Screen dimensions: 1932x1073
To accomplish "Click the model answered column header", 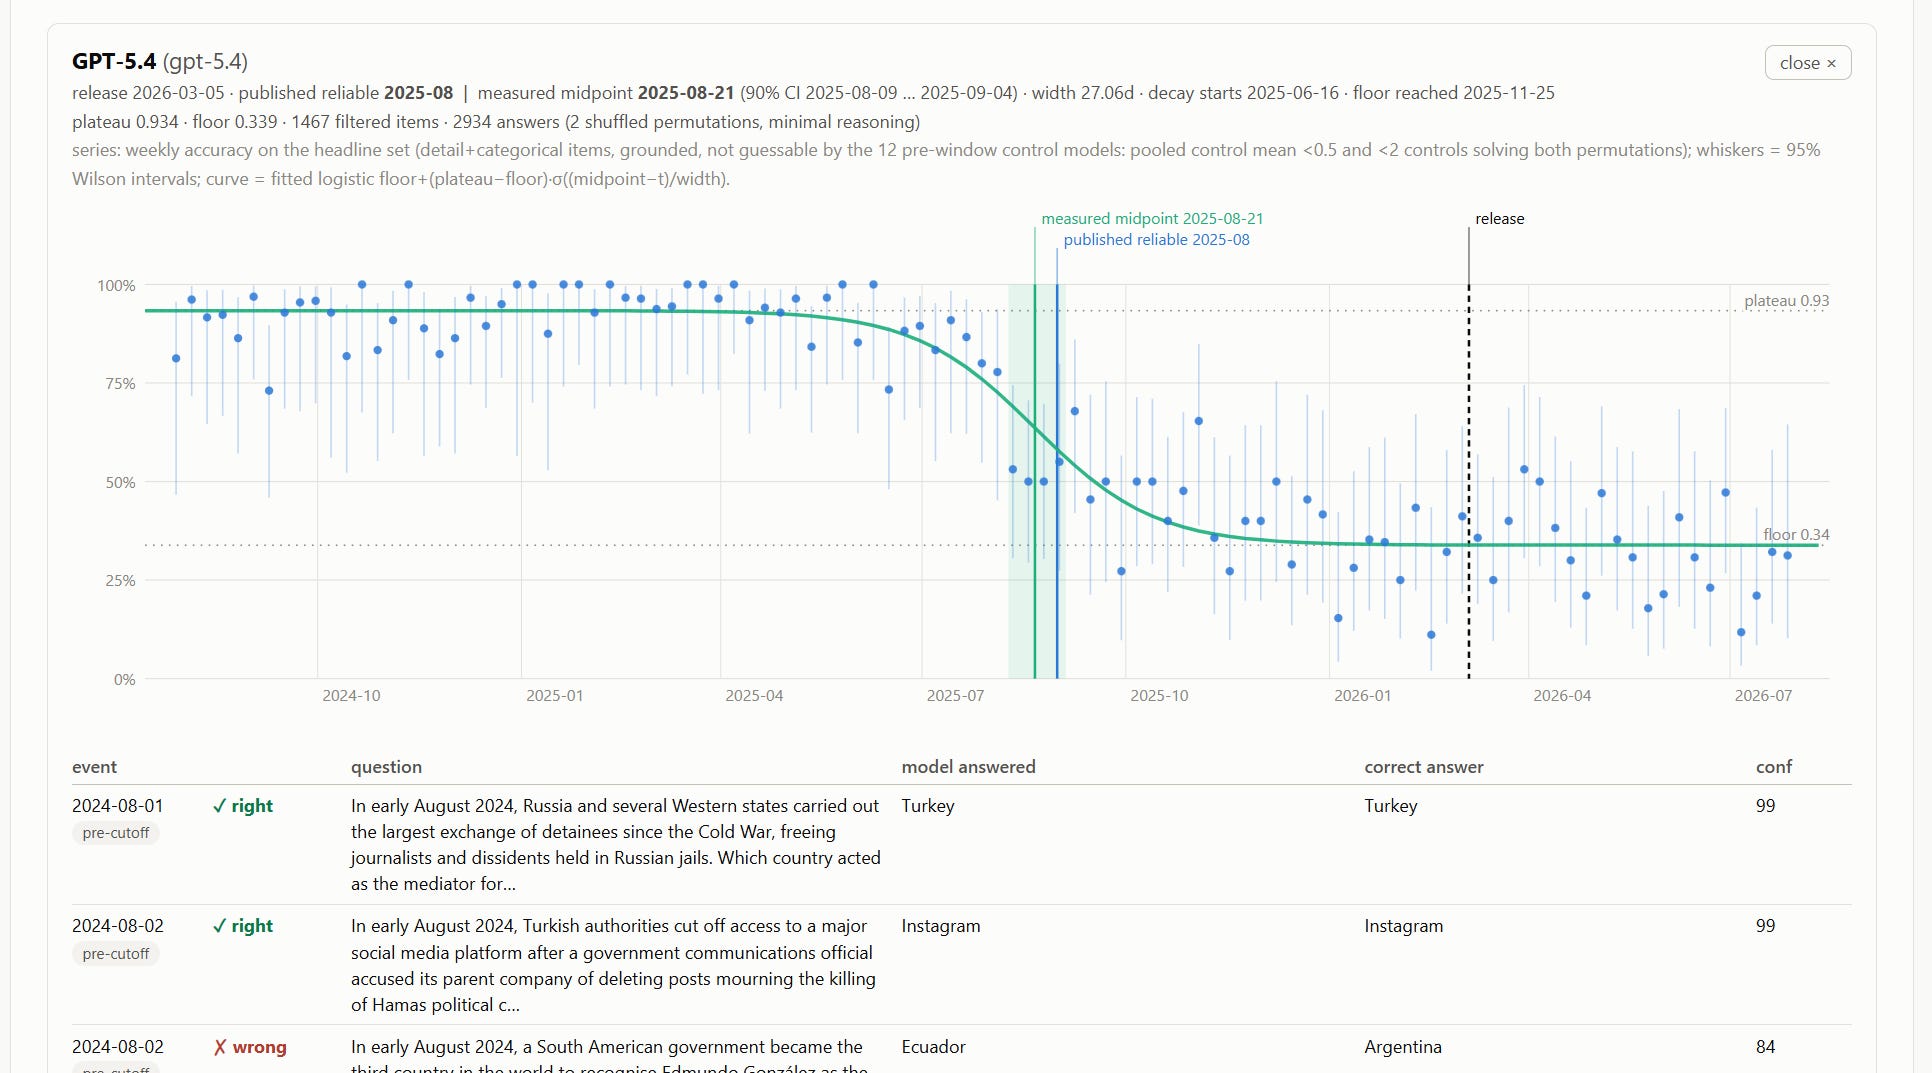I will (968, 767).
